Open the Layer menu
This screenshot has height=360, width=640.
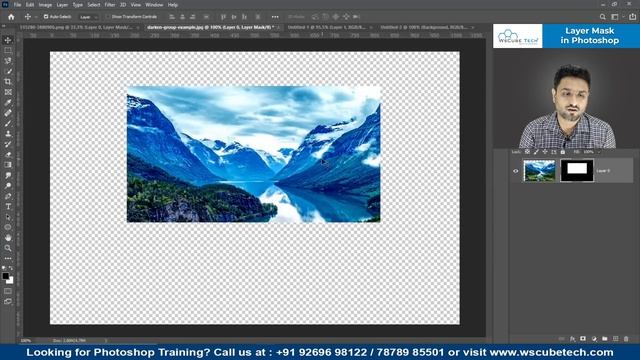coord(62,5)
